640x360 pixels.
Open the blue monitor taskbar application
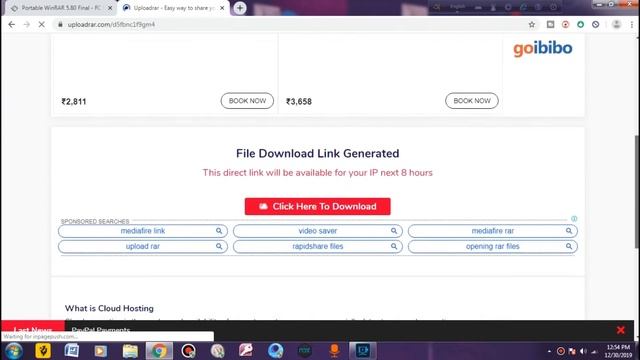point(362,351)
